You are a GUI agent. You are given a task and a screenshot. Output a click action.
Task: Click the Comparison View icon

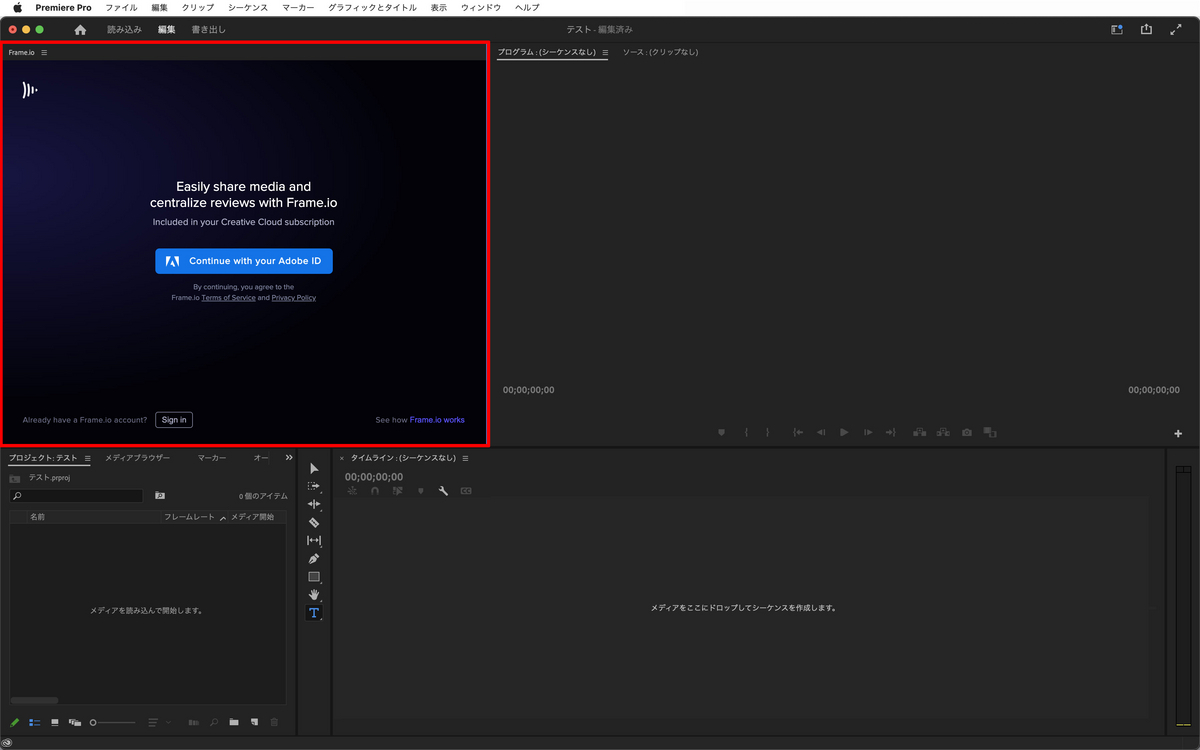tap(990, 433)
